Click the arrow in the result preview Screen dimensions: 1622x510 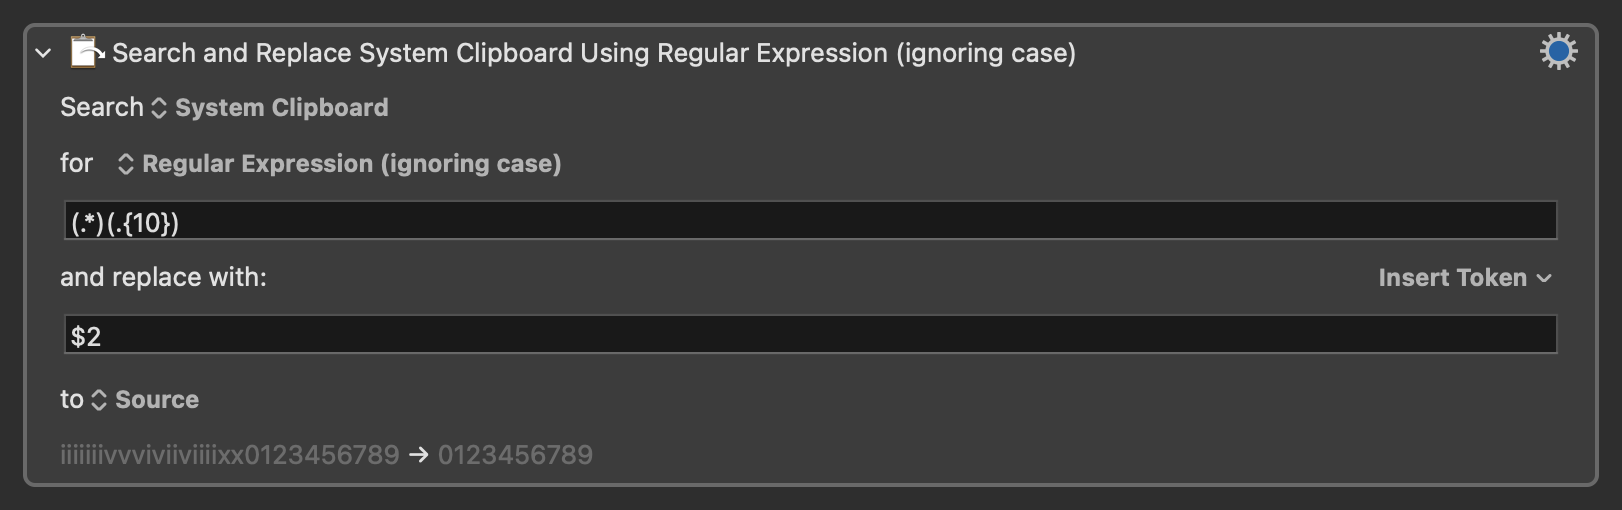(419, 456)
